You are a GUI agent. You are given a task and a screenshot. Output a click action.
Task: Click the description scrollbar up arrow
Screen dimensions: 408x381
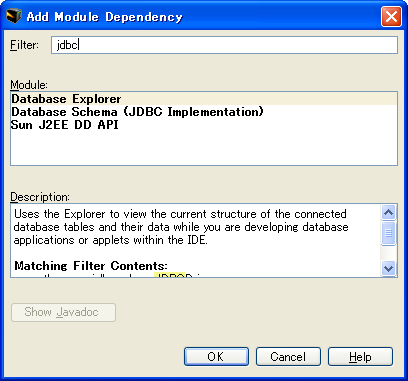(388, 212)
